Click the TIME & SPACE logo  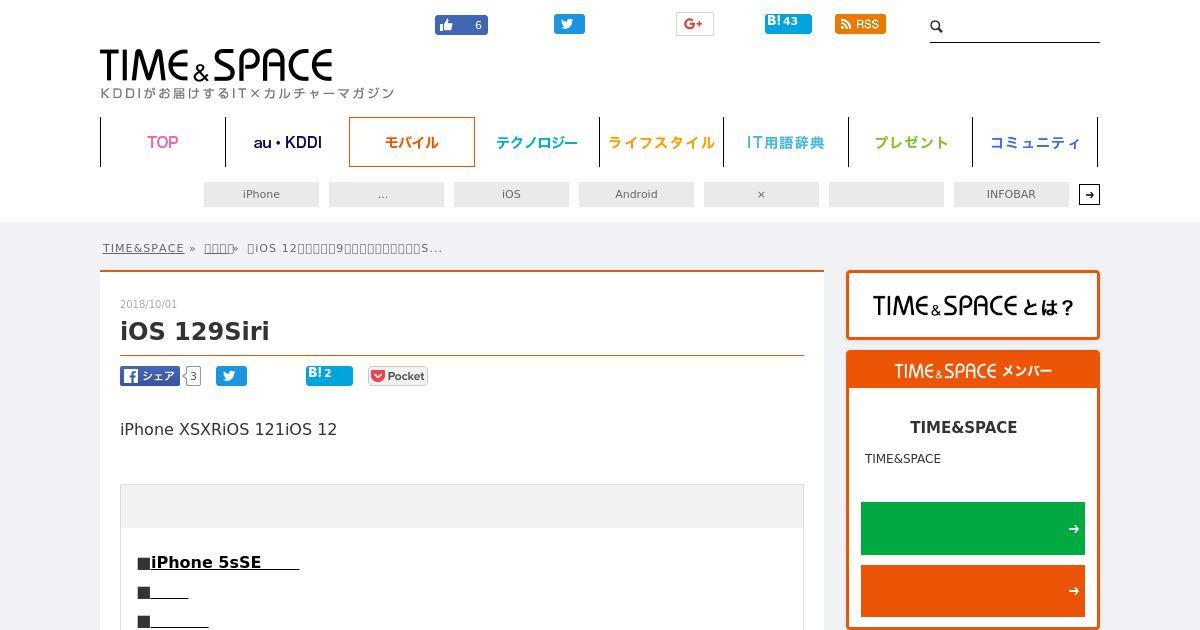tap(216, 65)
